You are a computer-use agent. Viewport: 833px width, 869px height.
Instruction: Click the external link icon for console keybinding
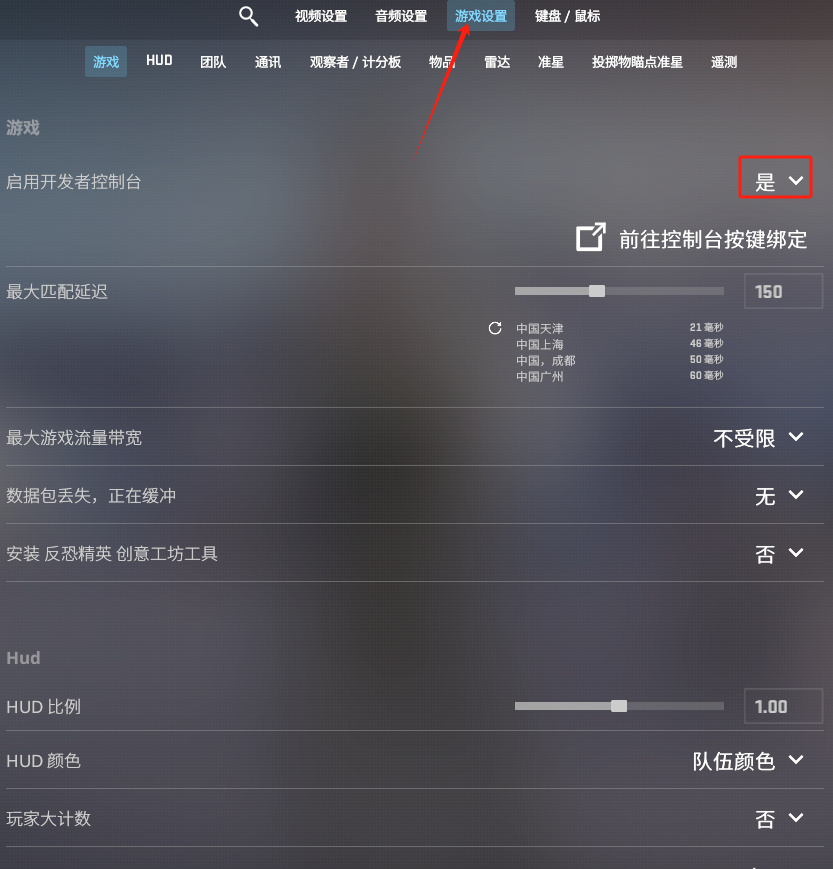pyautogui.click(x=591, y=237)
